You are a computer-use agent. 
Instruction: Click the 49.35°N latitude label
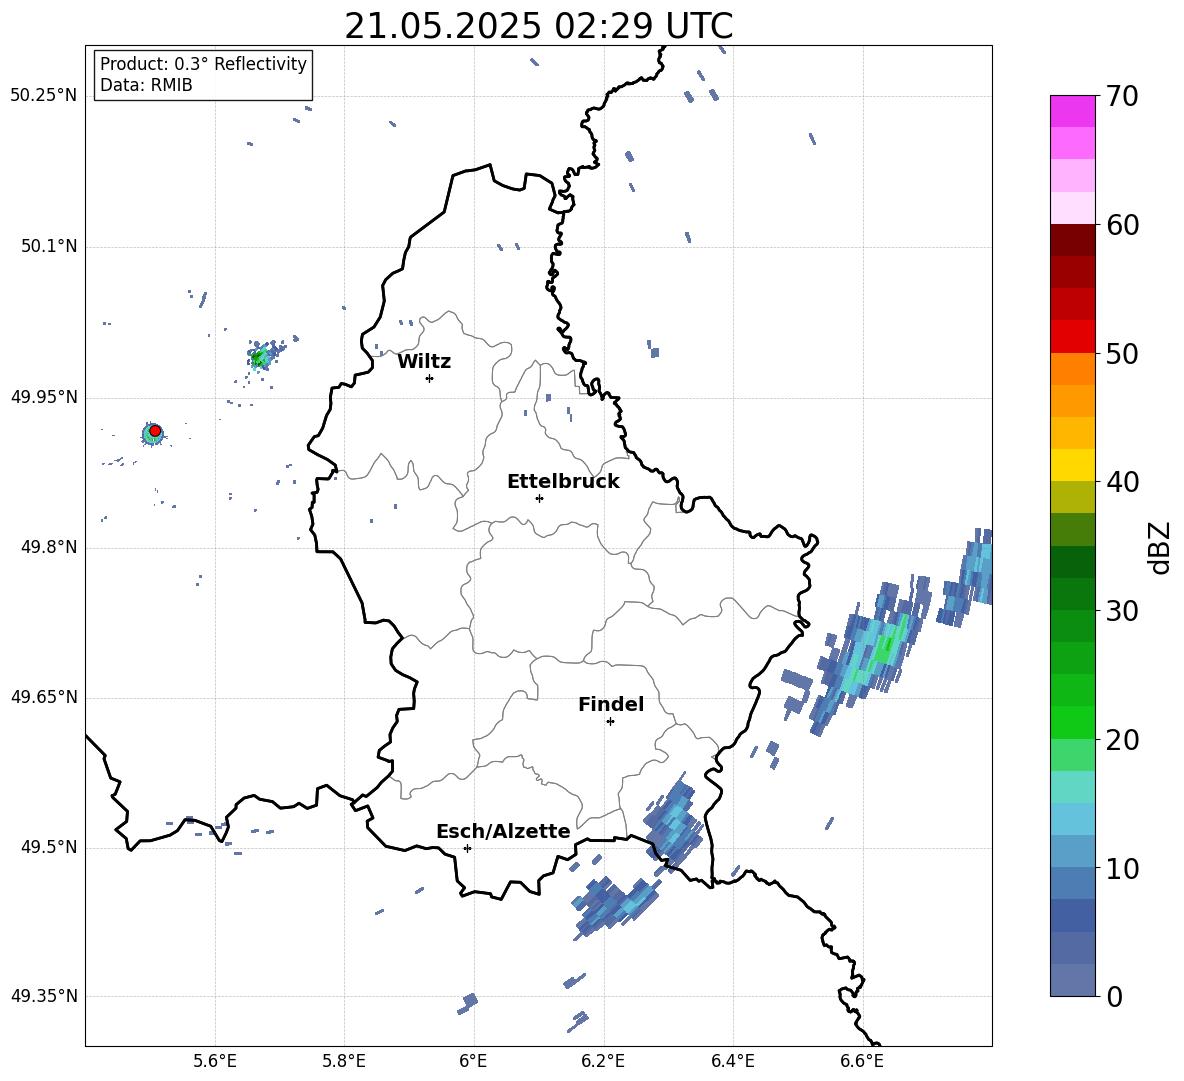pyautogui.click(x=44, y=996)
